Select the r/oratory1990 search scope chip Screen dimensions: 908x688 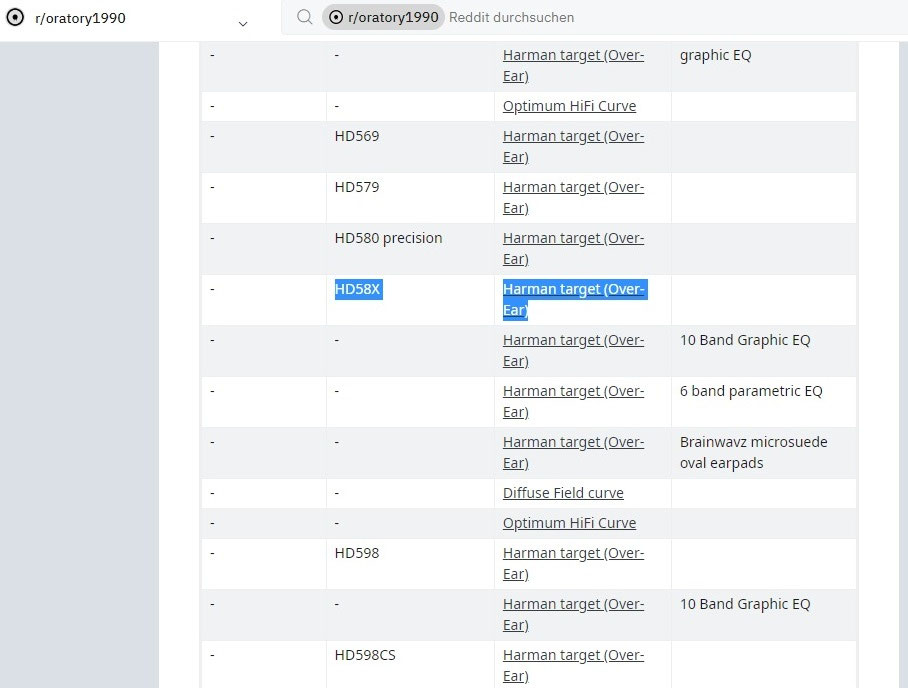coord(383,17)
